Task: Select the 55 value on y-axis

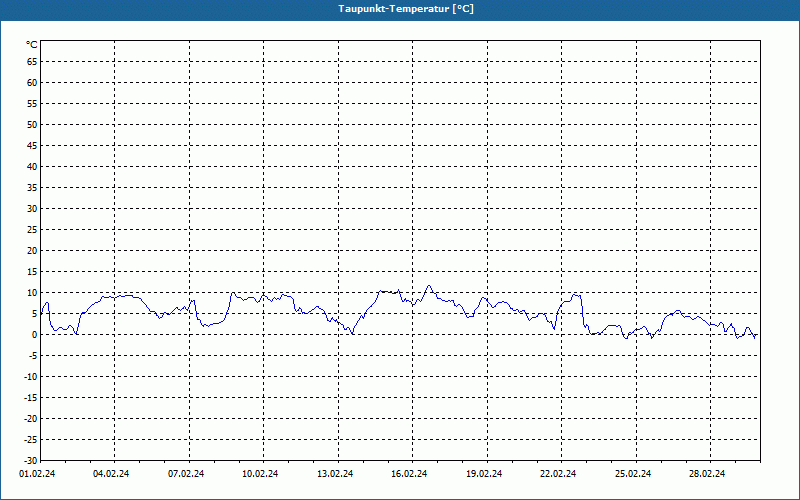Action: click(32, 104)
